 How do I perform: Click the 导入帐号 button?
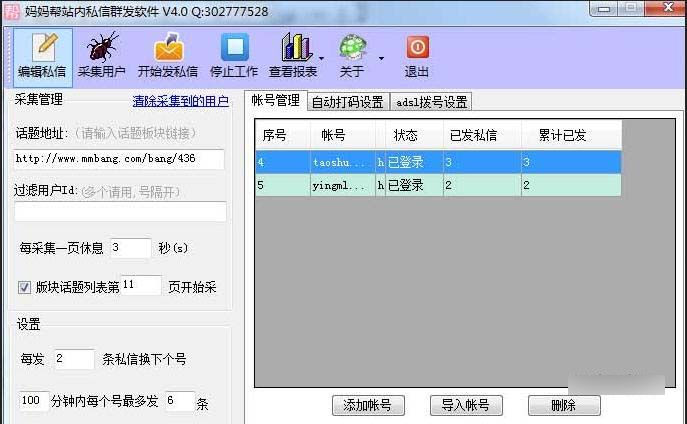coord(465,405)
